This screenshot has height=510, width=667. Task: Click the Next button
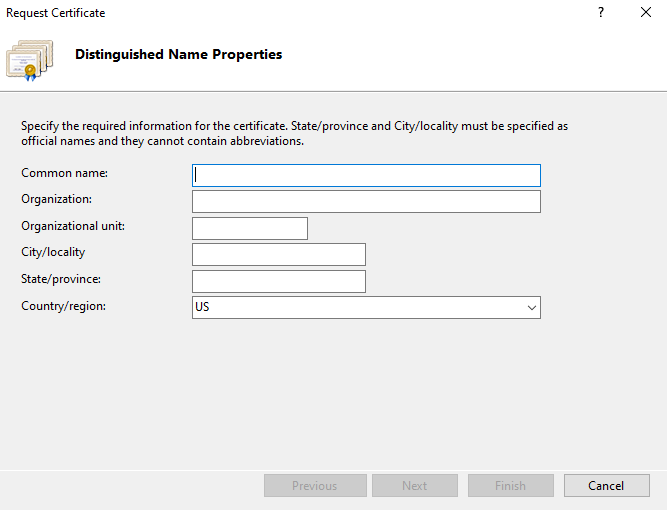[414, 486]
